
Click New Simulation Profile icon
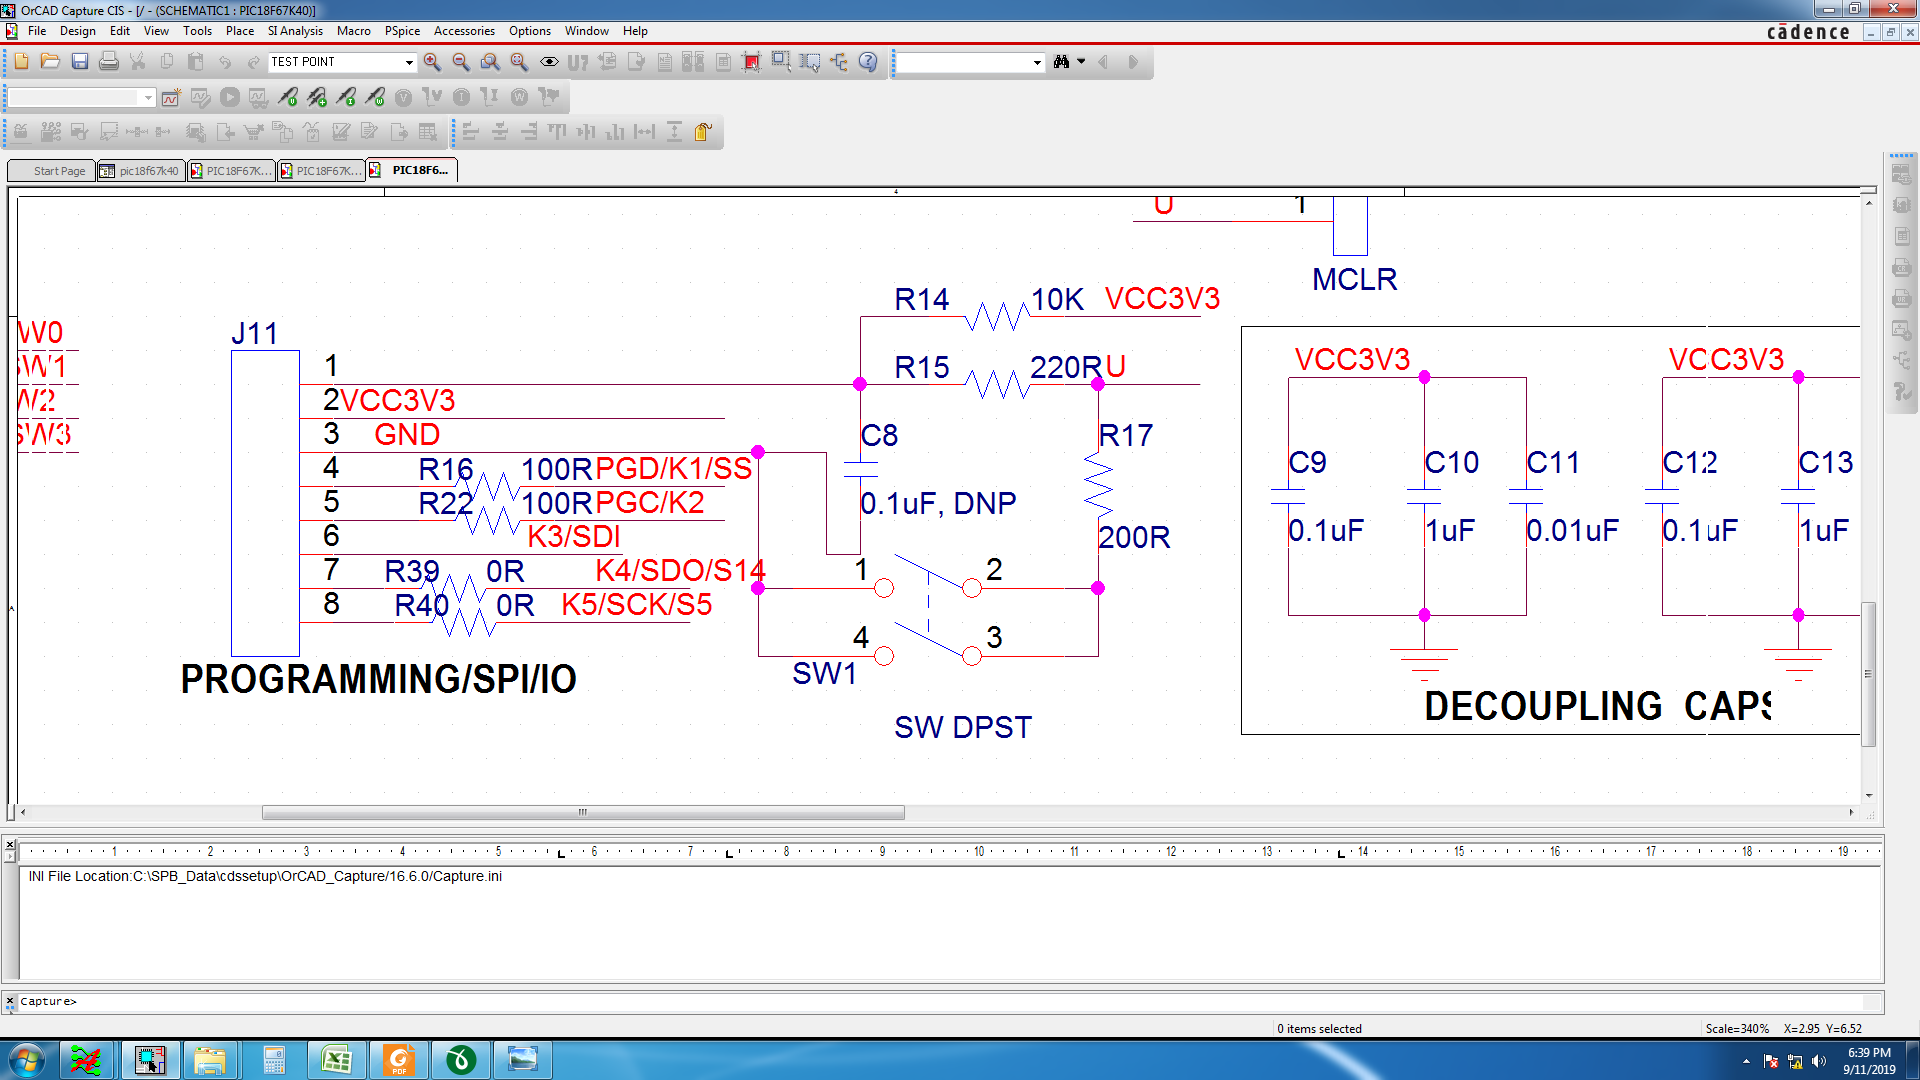(171, 97)
